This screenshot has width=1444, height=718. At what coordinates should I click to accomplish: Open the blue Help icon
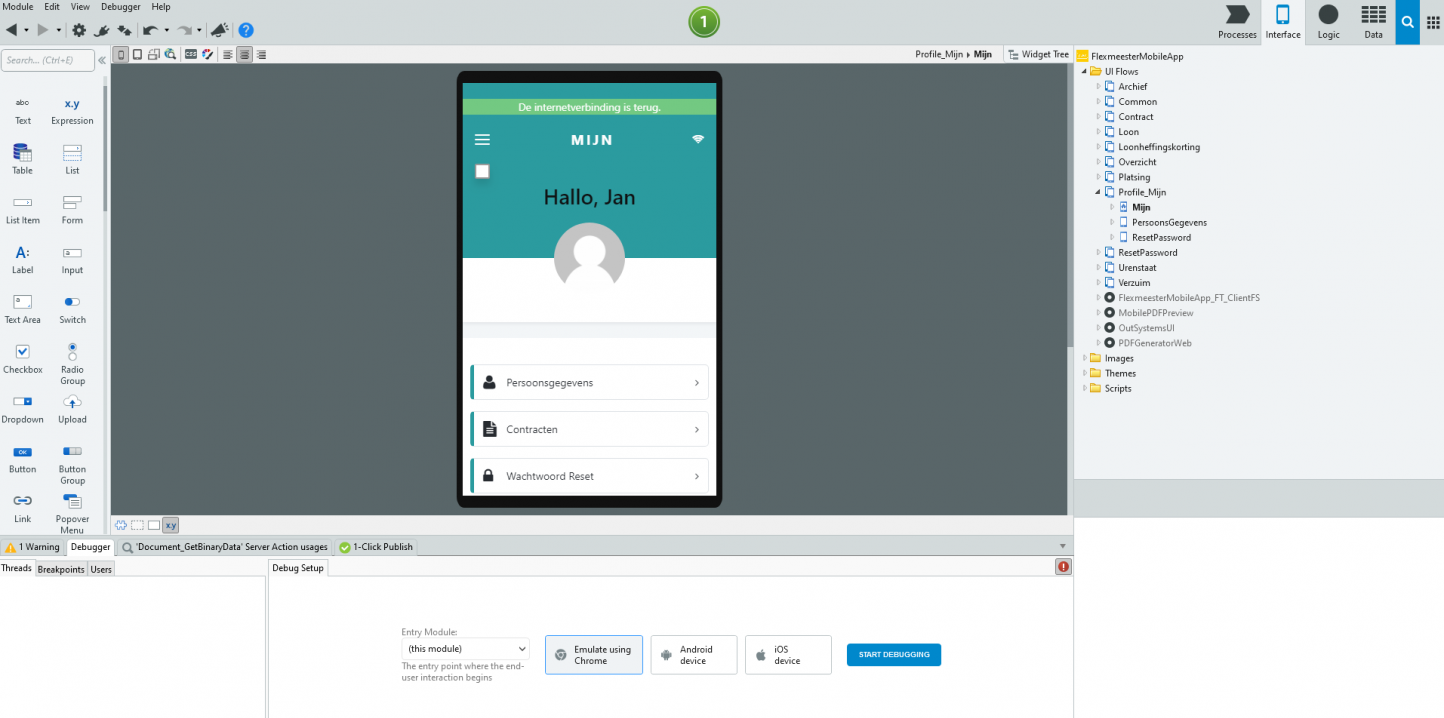246,29
